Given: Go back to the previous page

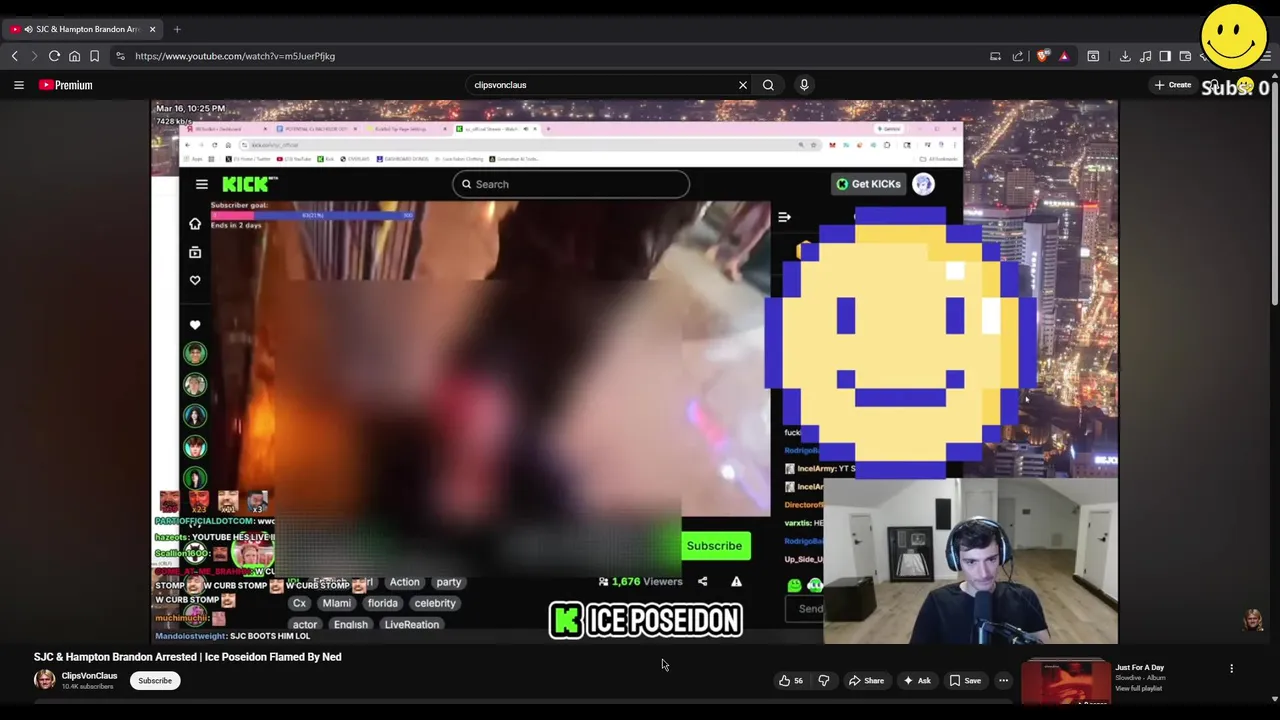Looking at the screenshot, I should coord(15,56).
